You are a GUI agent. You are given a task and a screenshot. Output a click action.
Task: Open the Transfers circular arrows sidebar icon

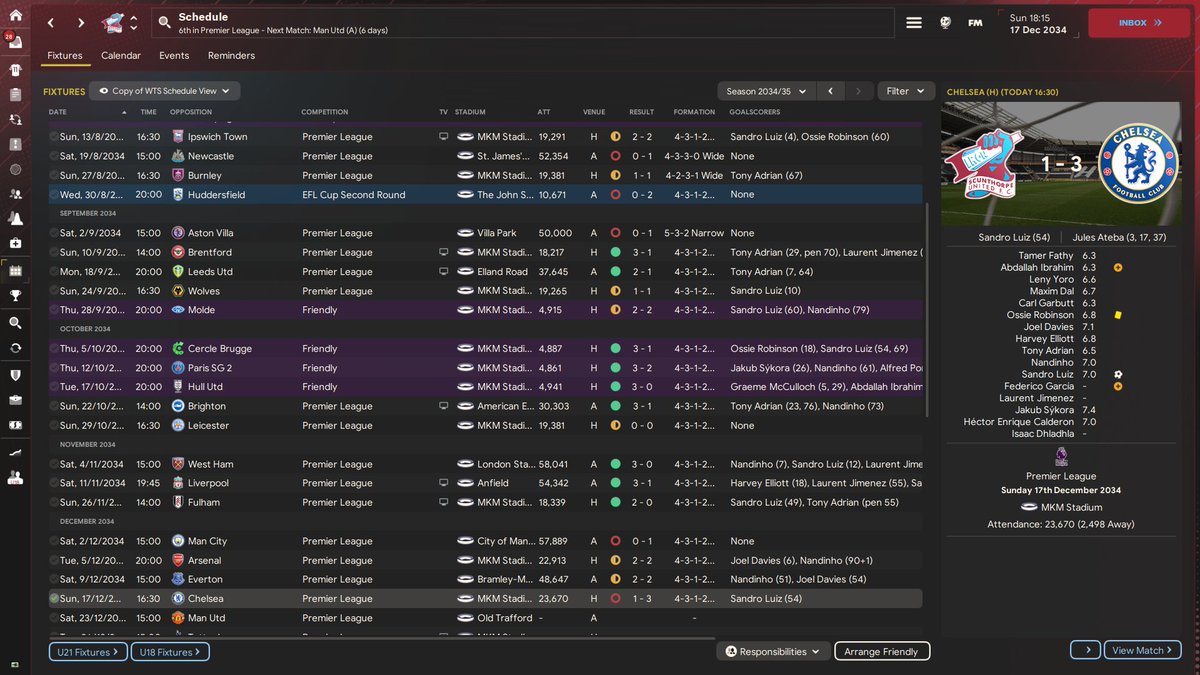pos(15,348)
